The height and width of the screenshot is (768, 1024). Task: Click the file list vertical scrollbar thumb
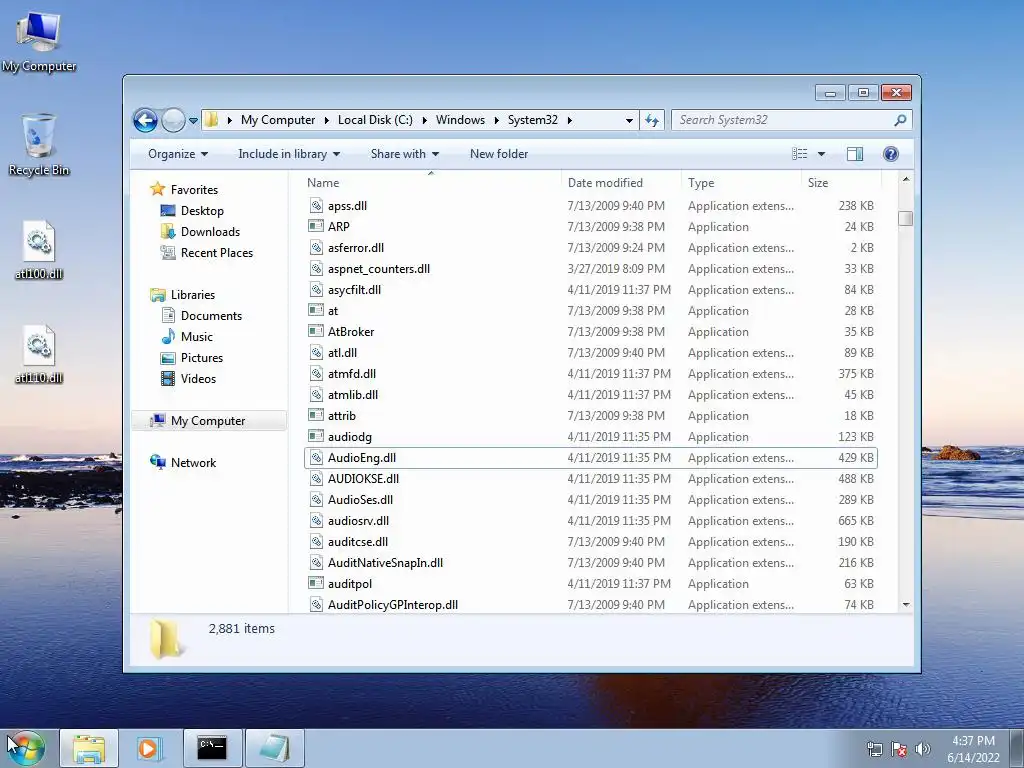coord(905,218)
